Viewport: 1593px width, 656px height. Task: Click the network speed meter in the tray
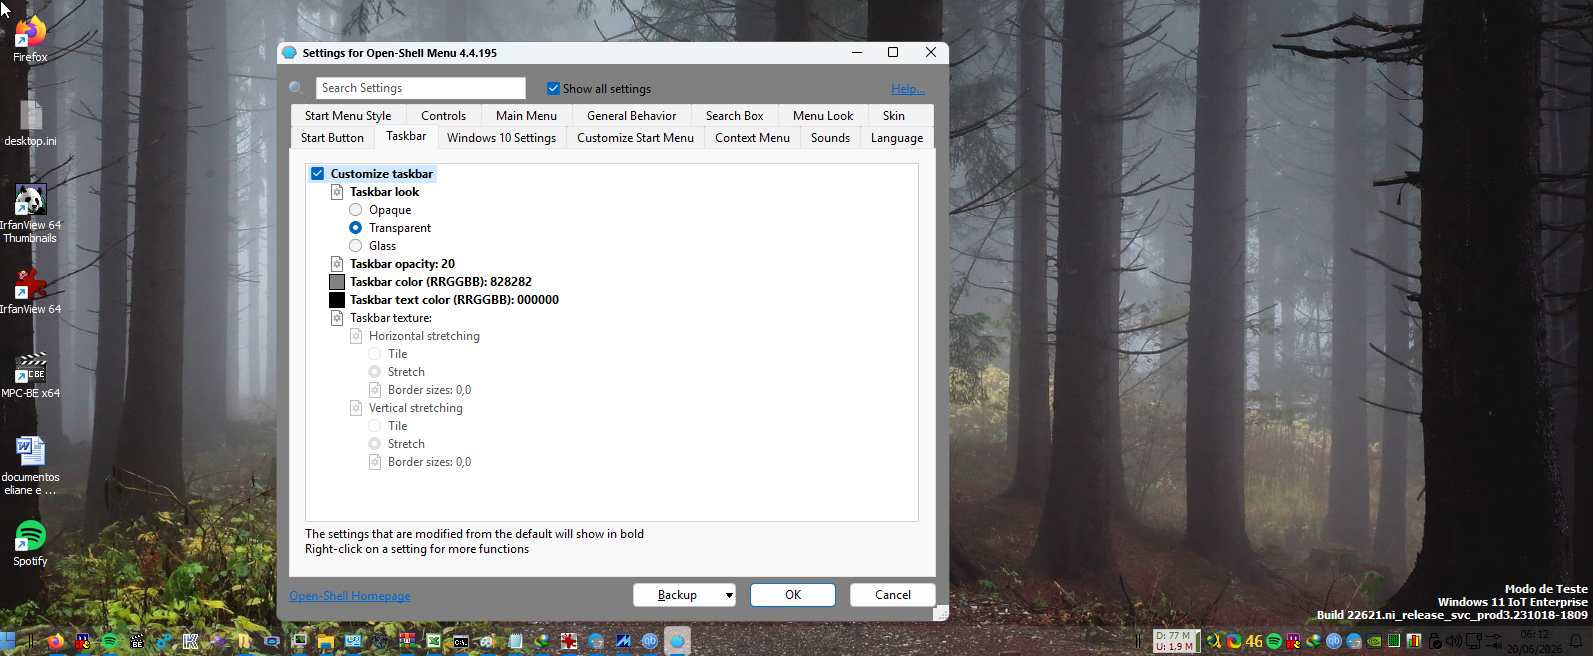tap(1176, 641)
